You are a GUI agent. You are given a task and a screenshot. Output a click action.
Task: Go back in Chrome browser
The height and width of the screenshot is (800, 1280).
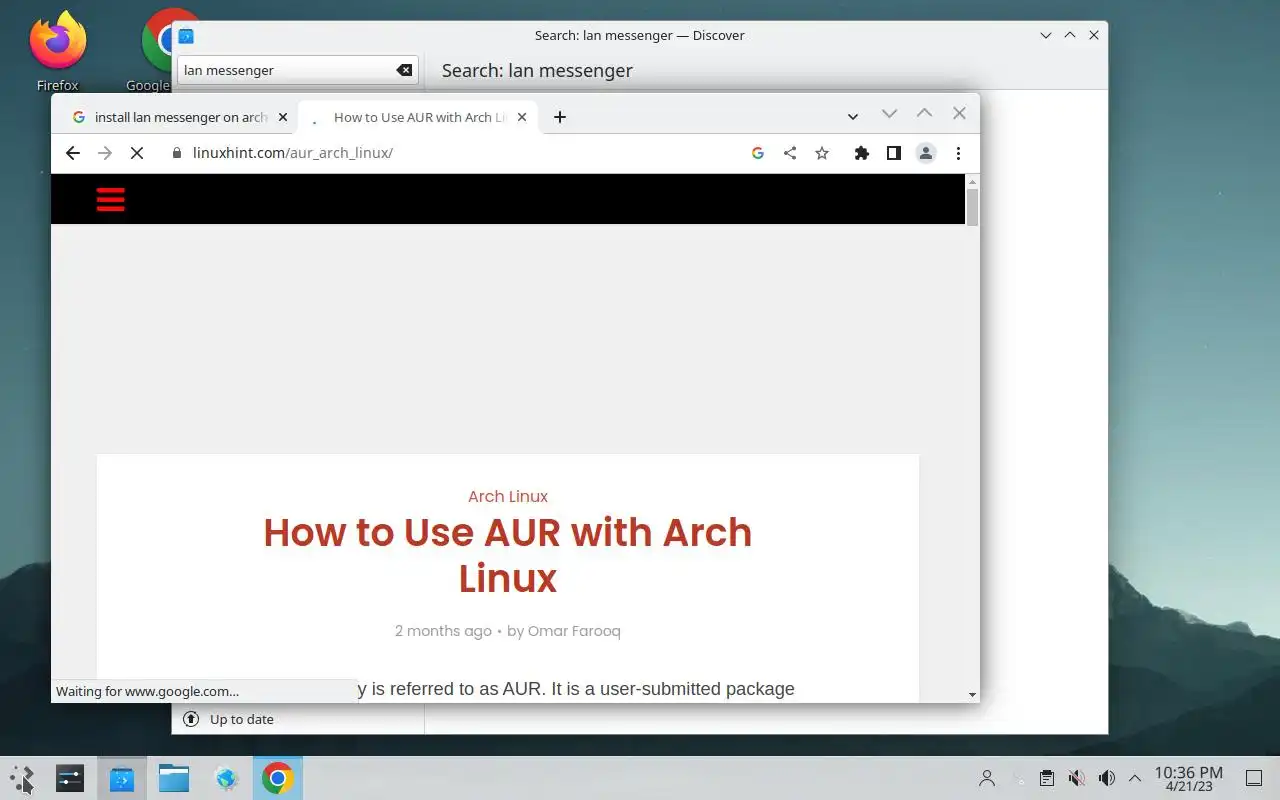tap(72, 153)
